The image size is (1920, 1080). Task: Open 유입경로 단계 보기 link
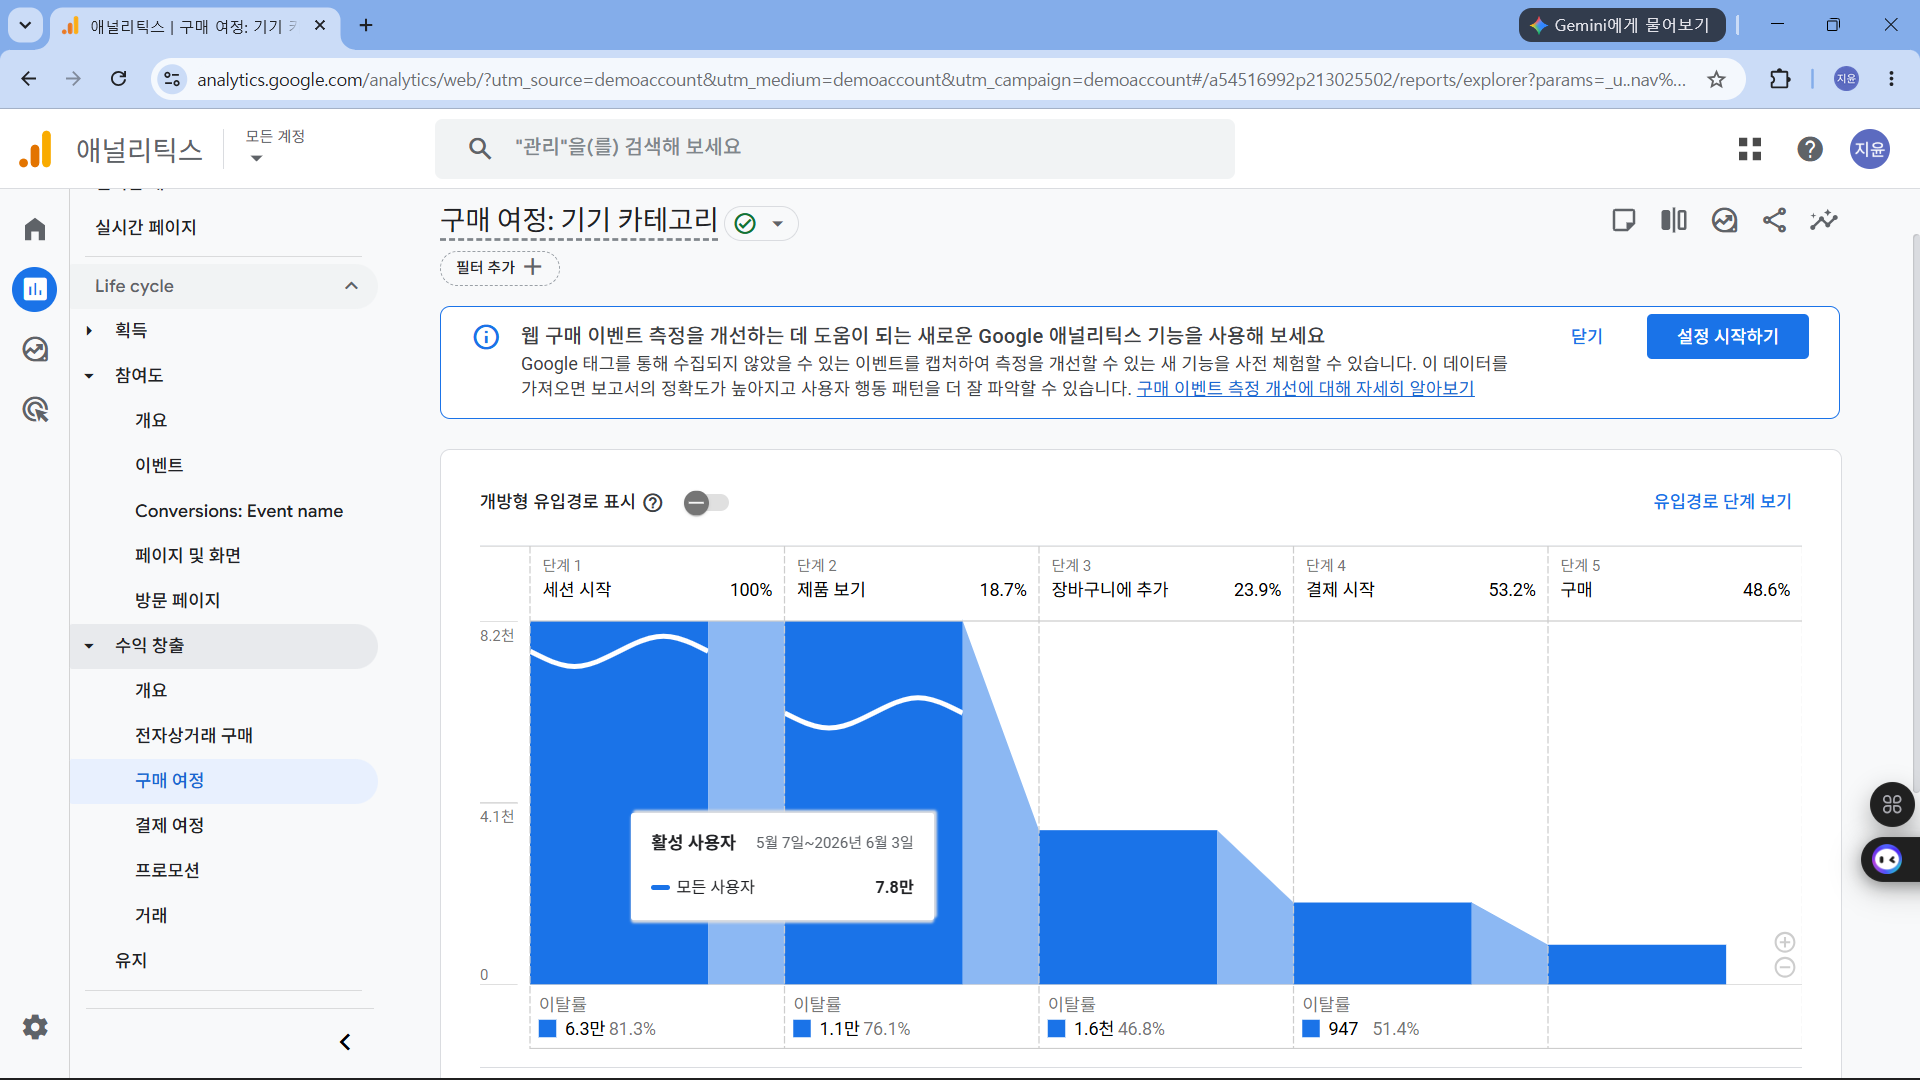(1722, 502)
